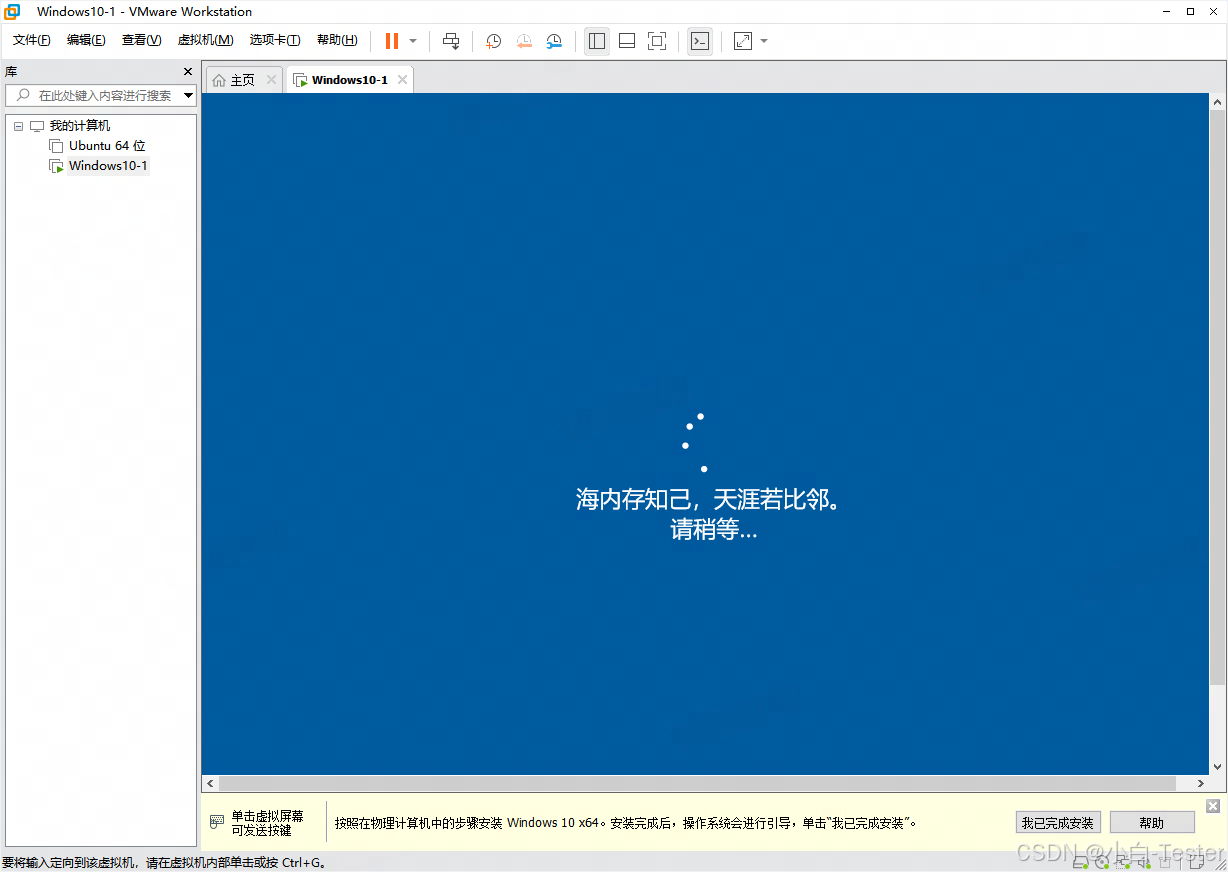Close the Windows10-1 tab
Viewport: 1228px width, 872px height.
[x=402, y=80]
